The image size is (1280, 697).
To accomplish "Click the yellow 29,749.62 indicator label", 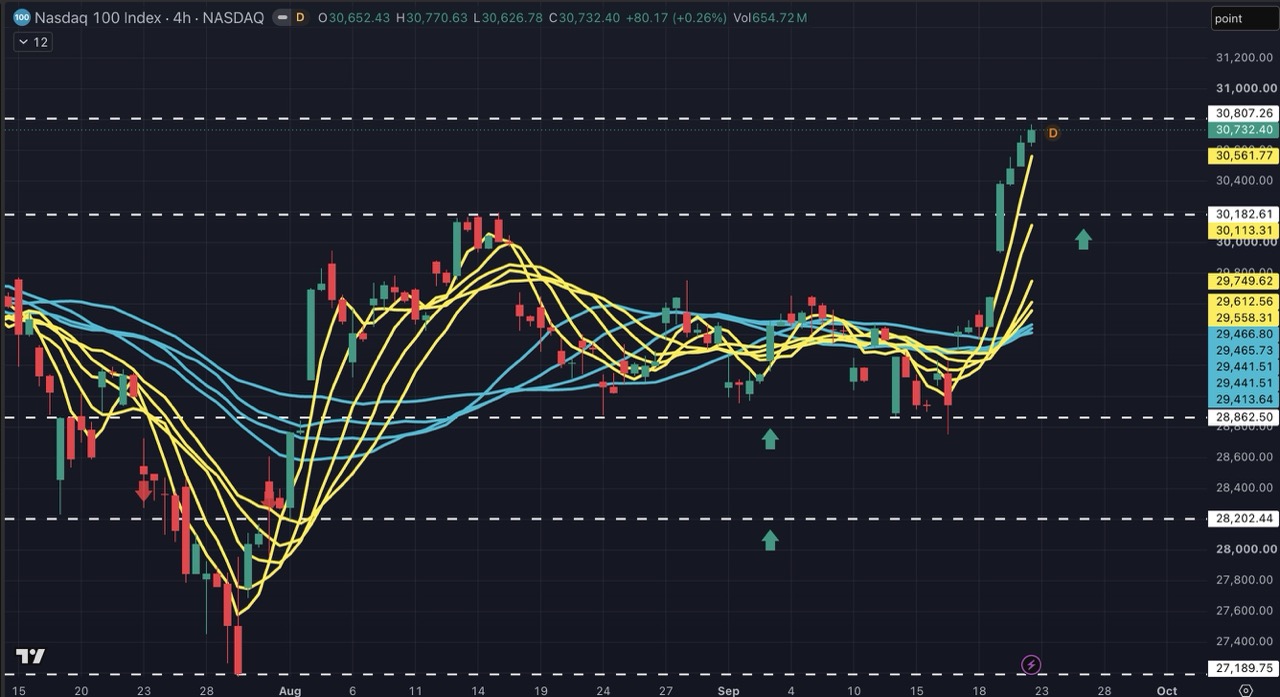I will point(1243,282).
